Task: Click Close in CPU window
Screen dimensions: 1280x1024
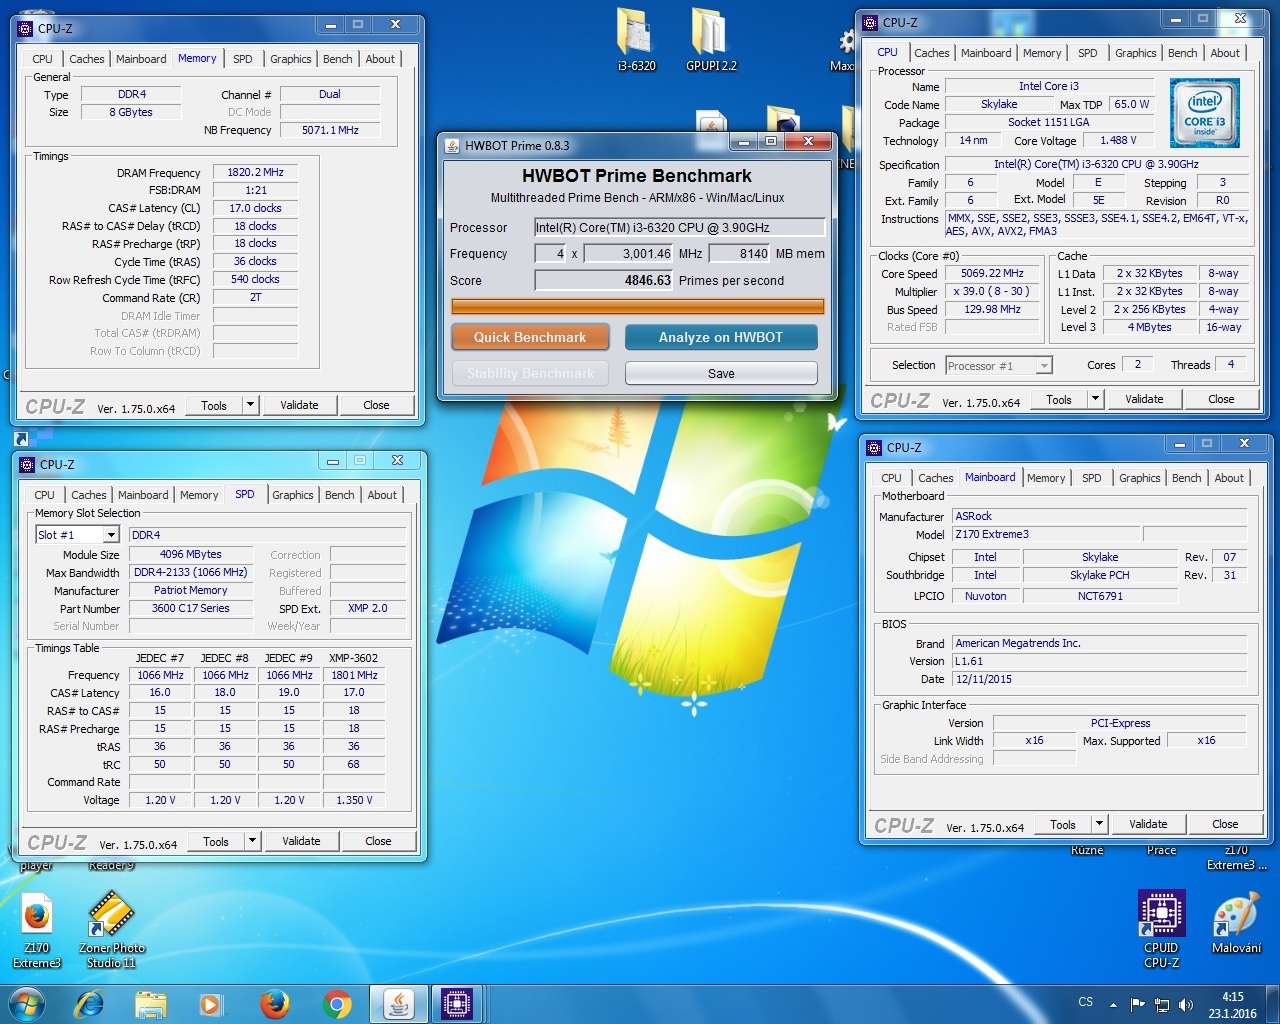Action: coord(1221,399)
